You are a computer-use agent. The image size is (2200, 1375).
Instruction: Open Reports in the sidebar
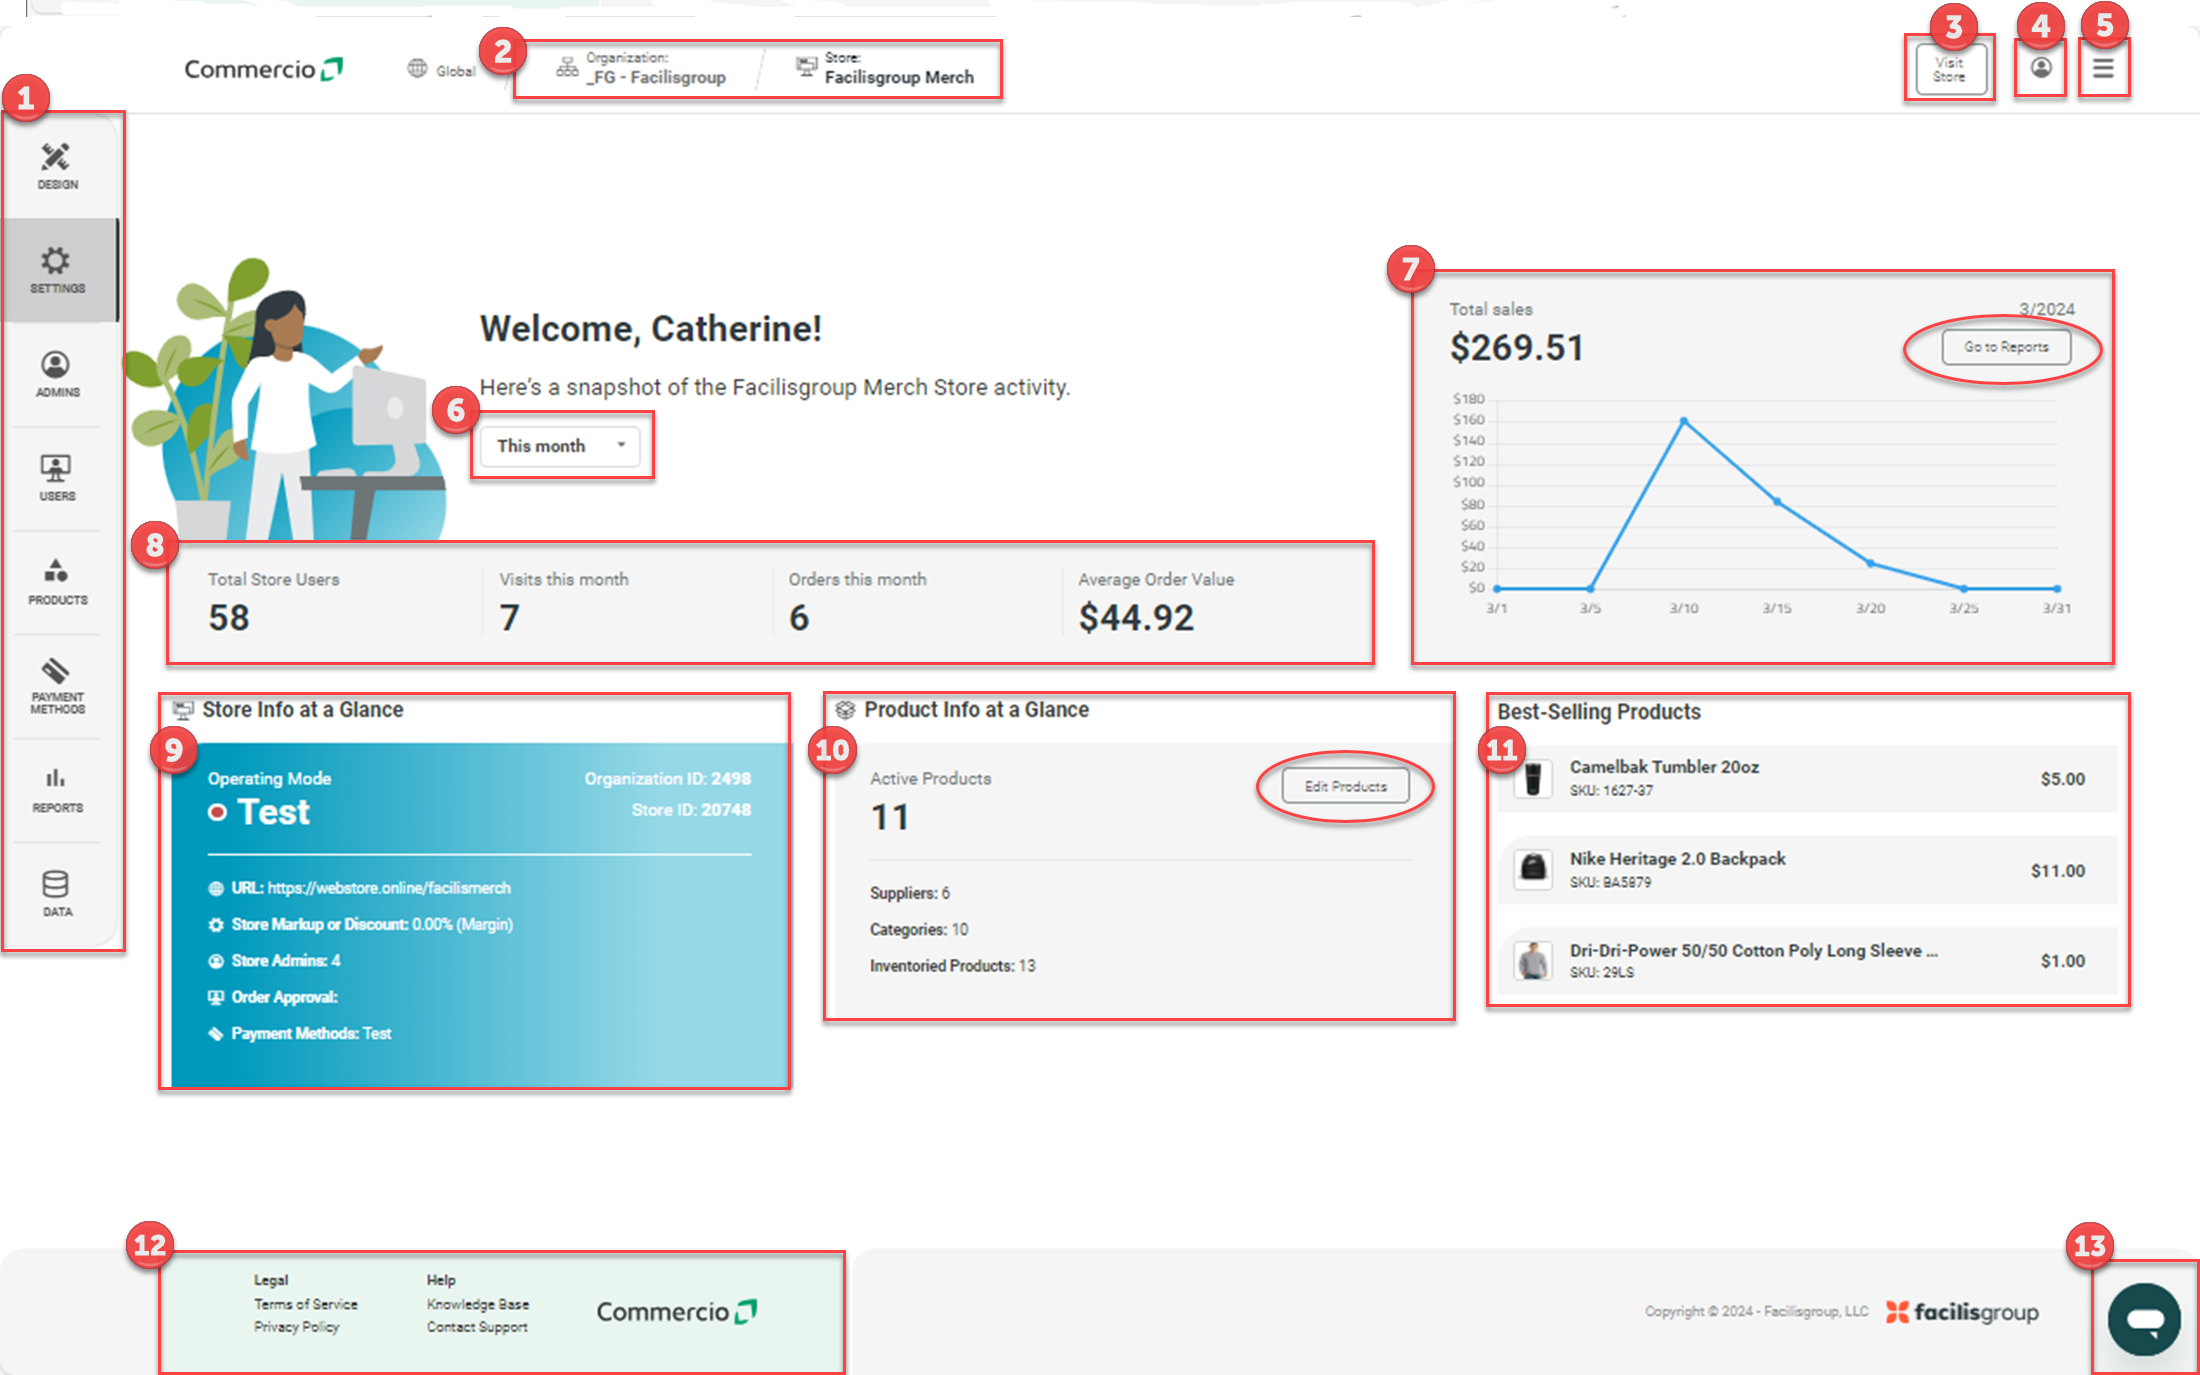click(x=57, y=790)
